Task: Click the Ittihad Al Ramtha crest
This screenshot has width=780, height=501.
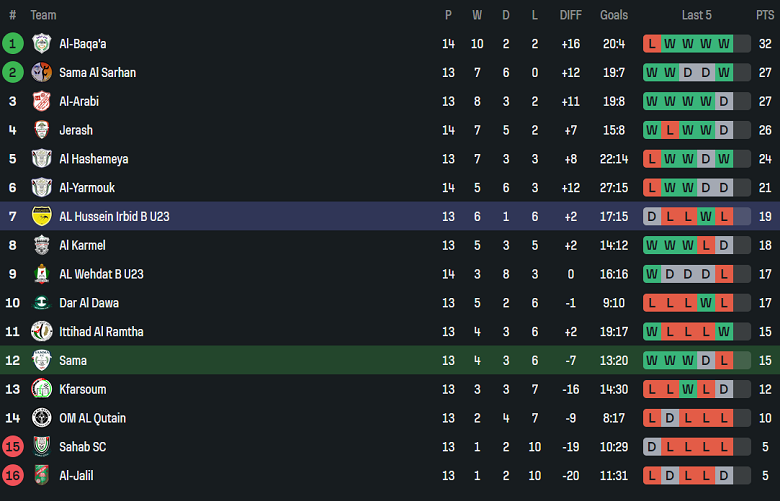Action: pyautogui.click(x=41, y=332)
